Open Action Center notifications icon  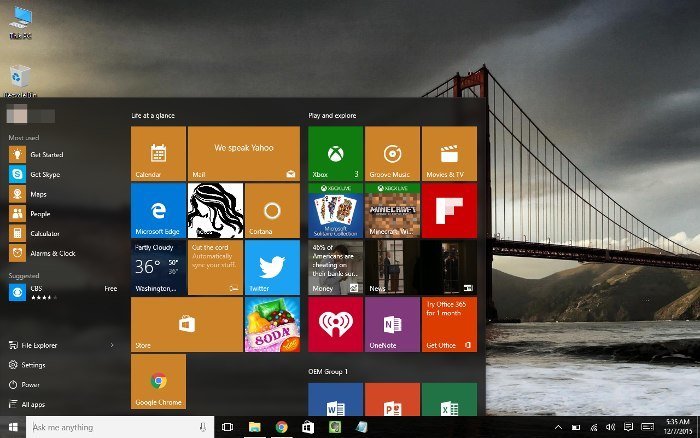629,427
